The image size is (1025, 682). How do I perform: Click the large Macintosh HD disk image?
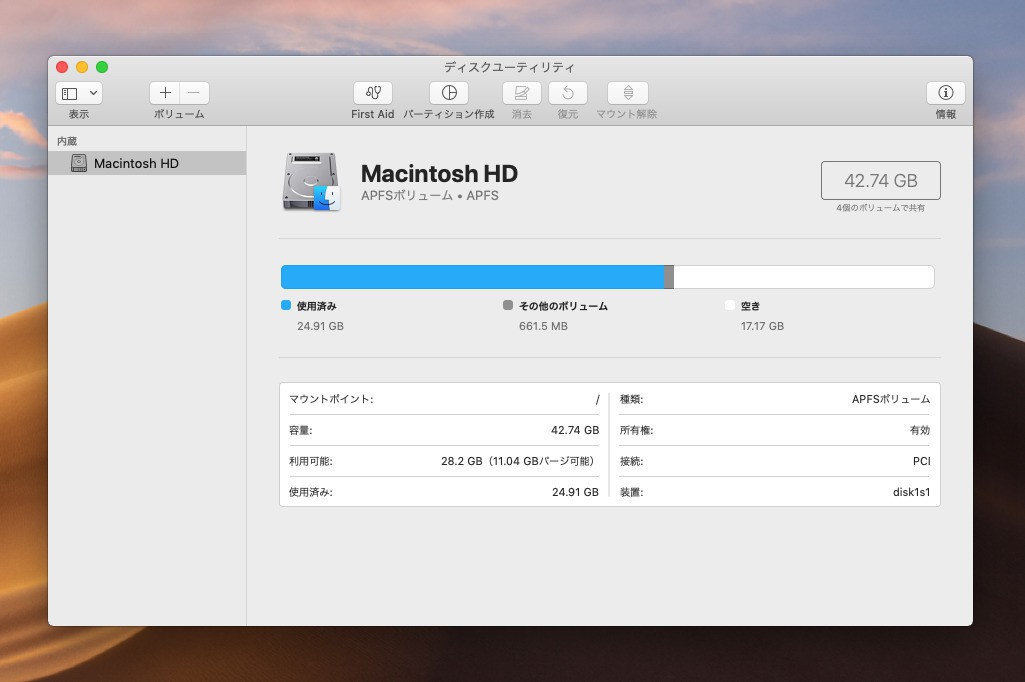pos(311,182)
